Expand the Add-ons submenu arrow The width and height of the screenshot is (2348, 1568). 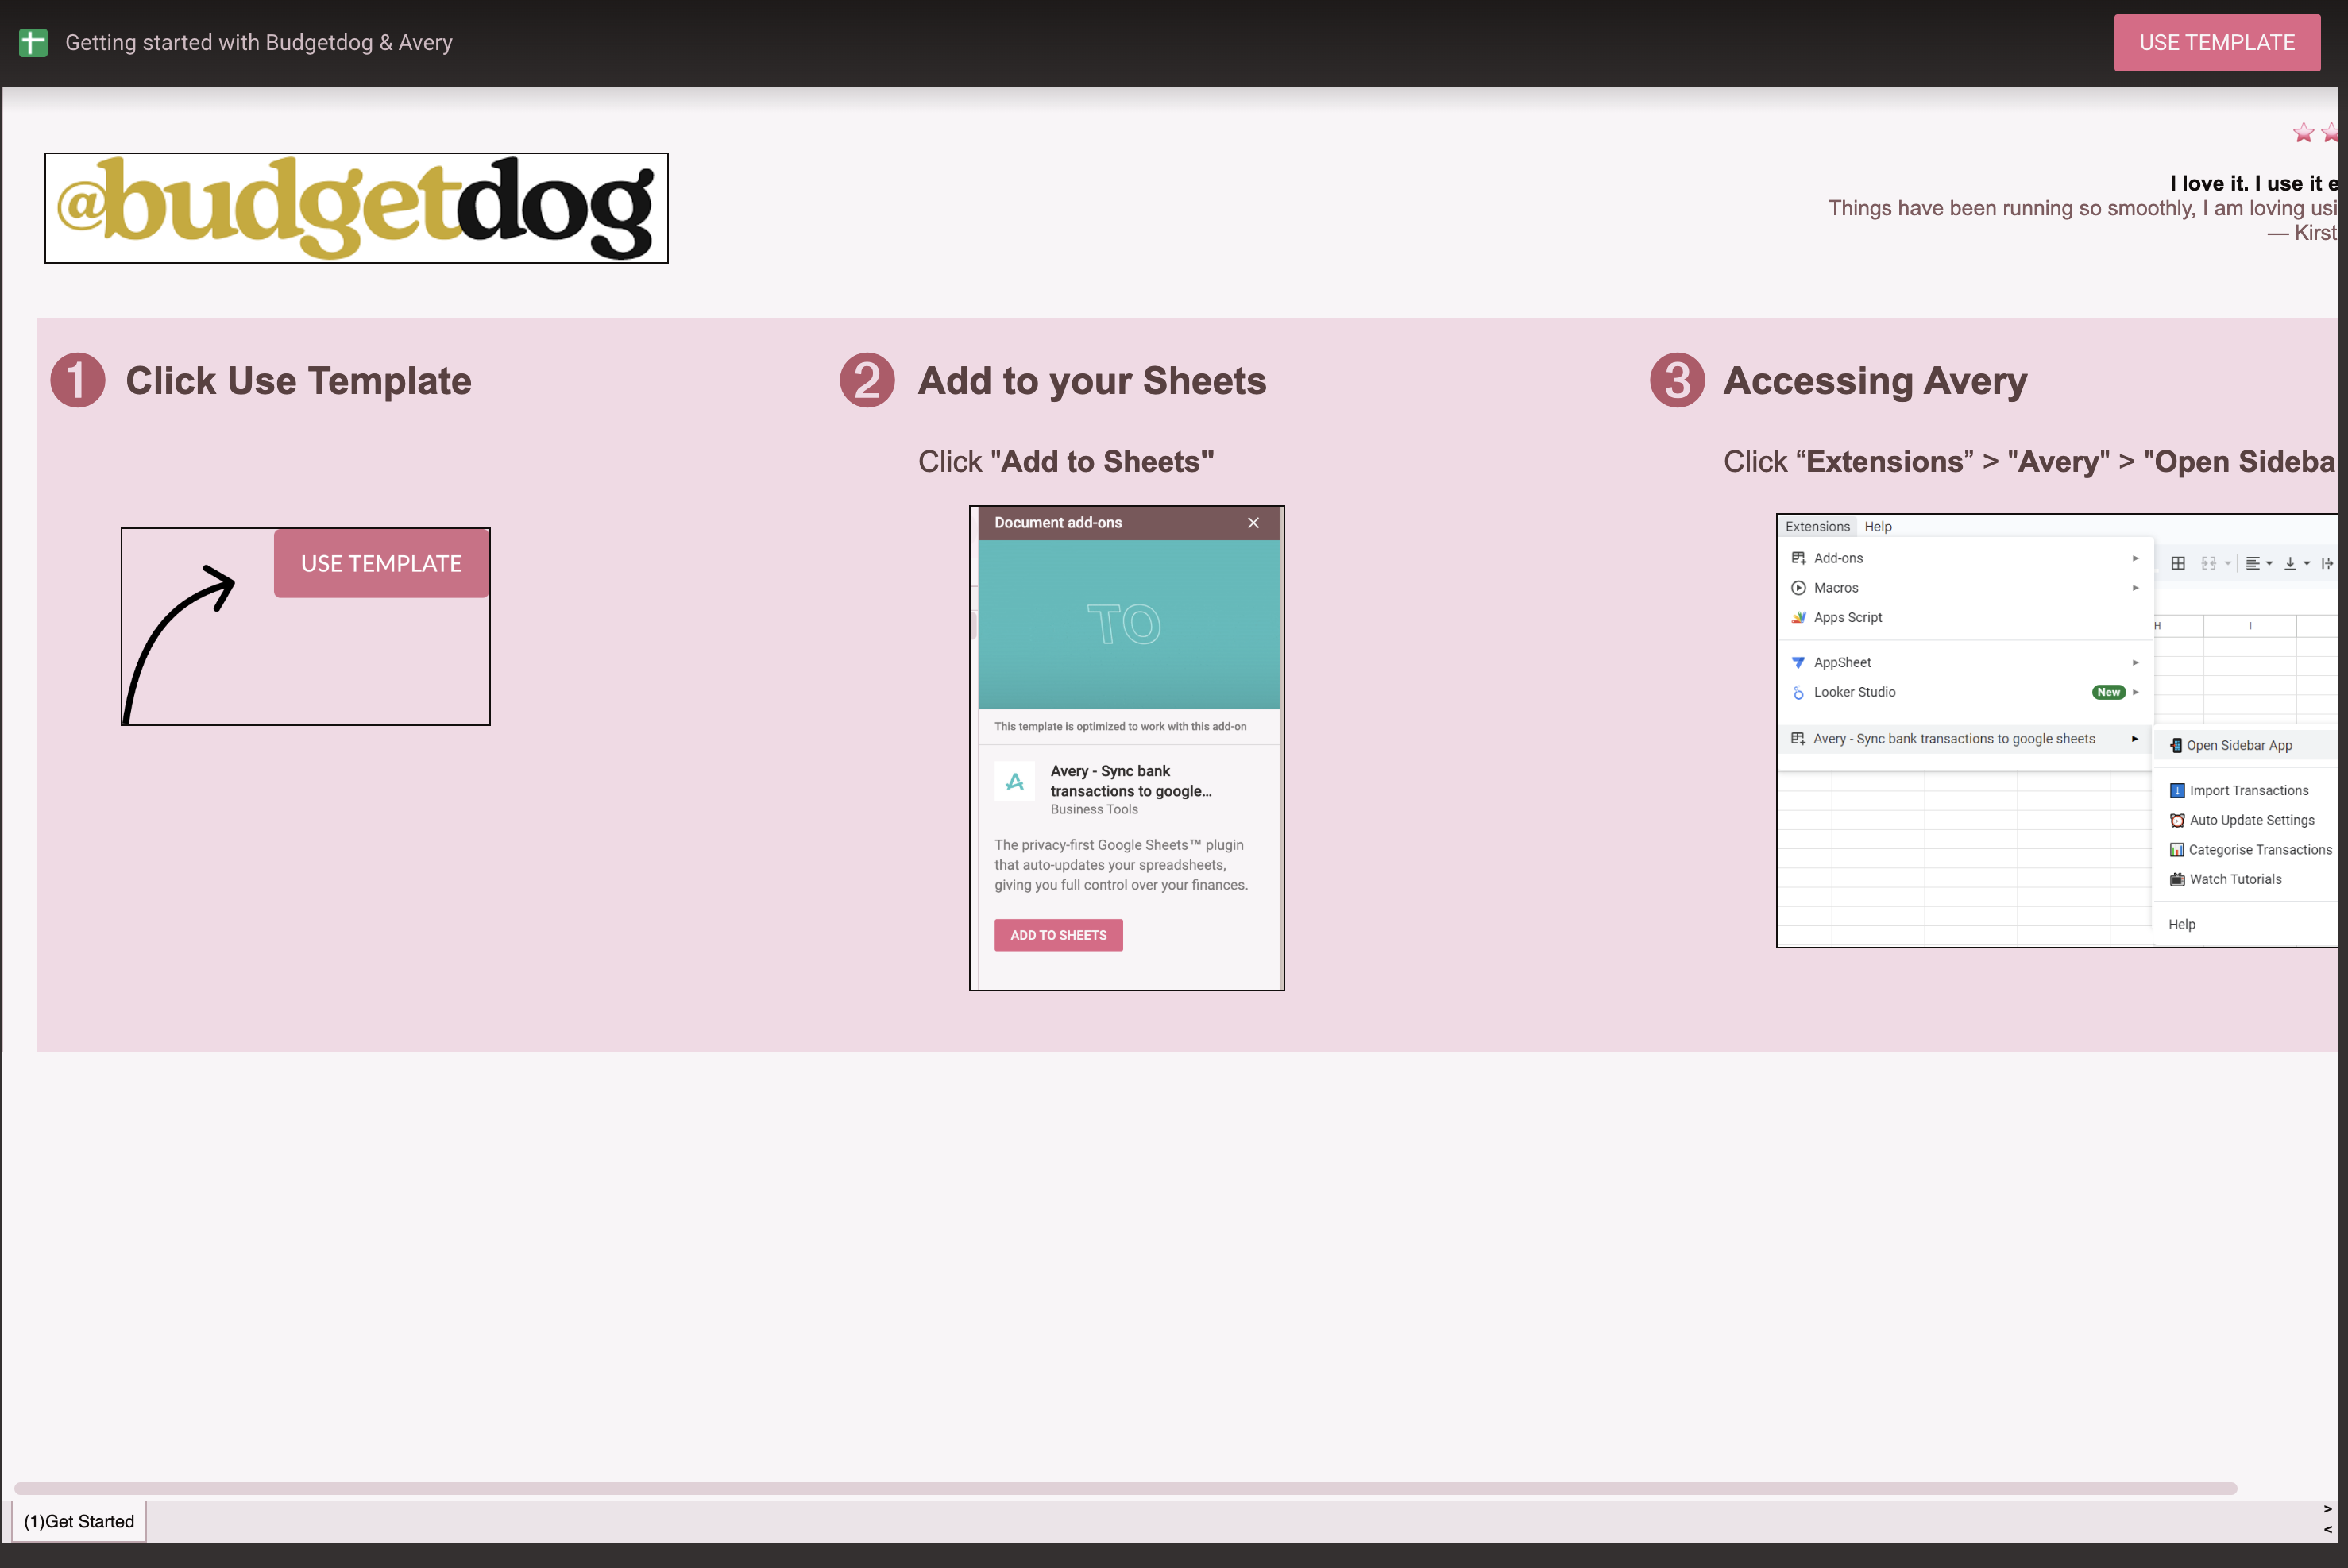[2134, 558]
